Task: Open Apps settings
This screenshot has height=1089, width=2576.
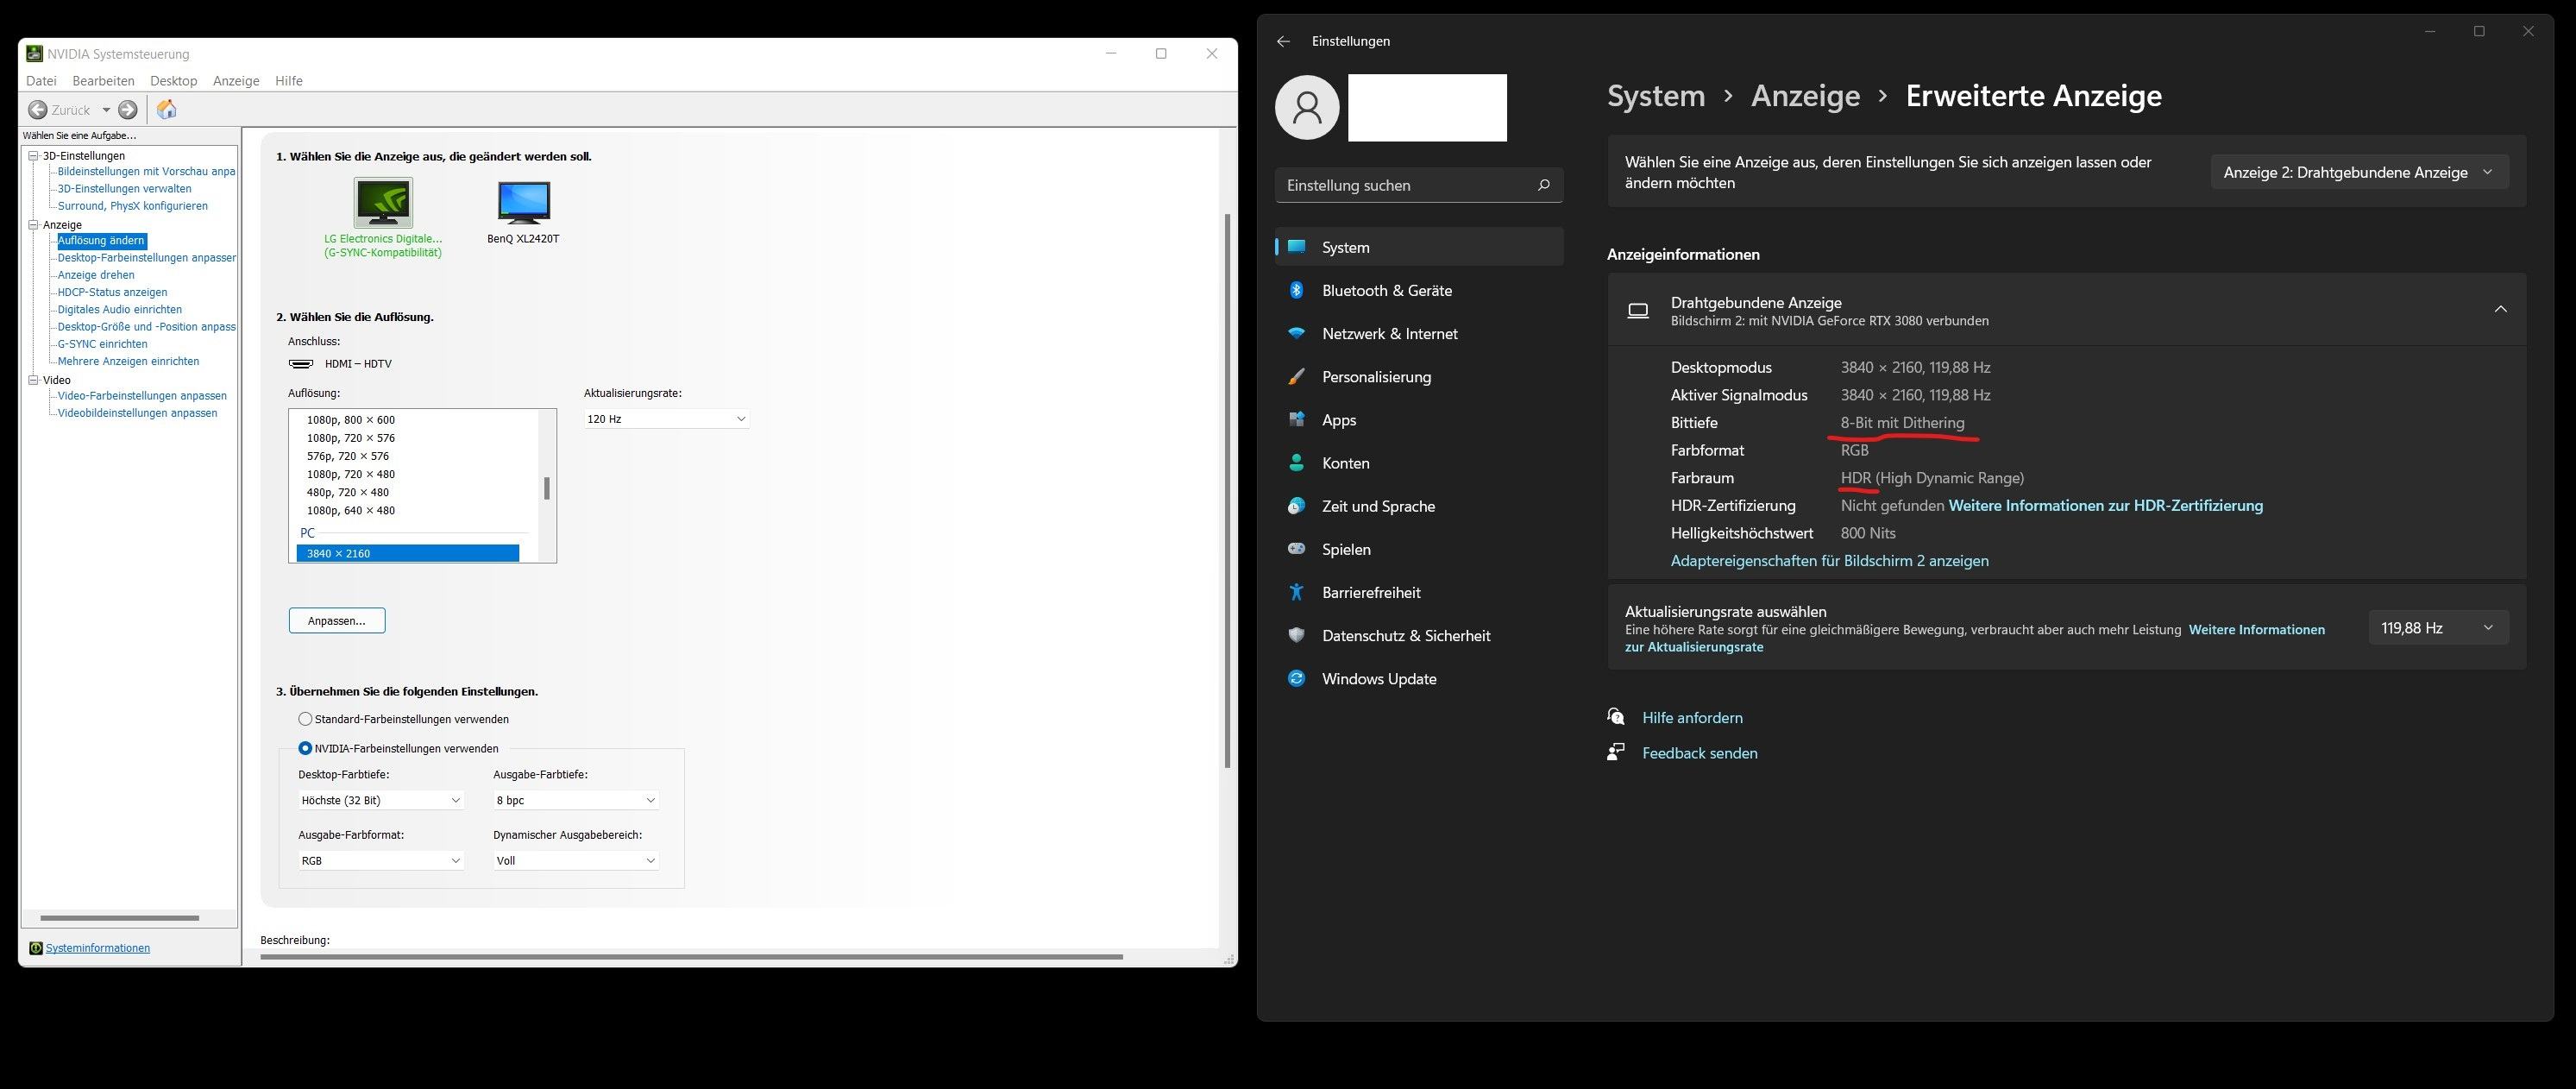Action: (x=1419, y=420)
